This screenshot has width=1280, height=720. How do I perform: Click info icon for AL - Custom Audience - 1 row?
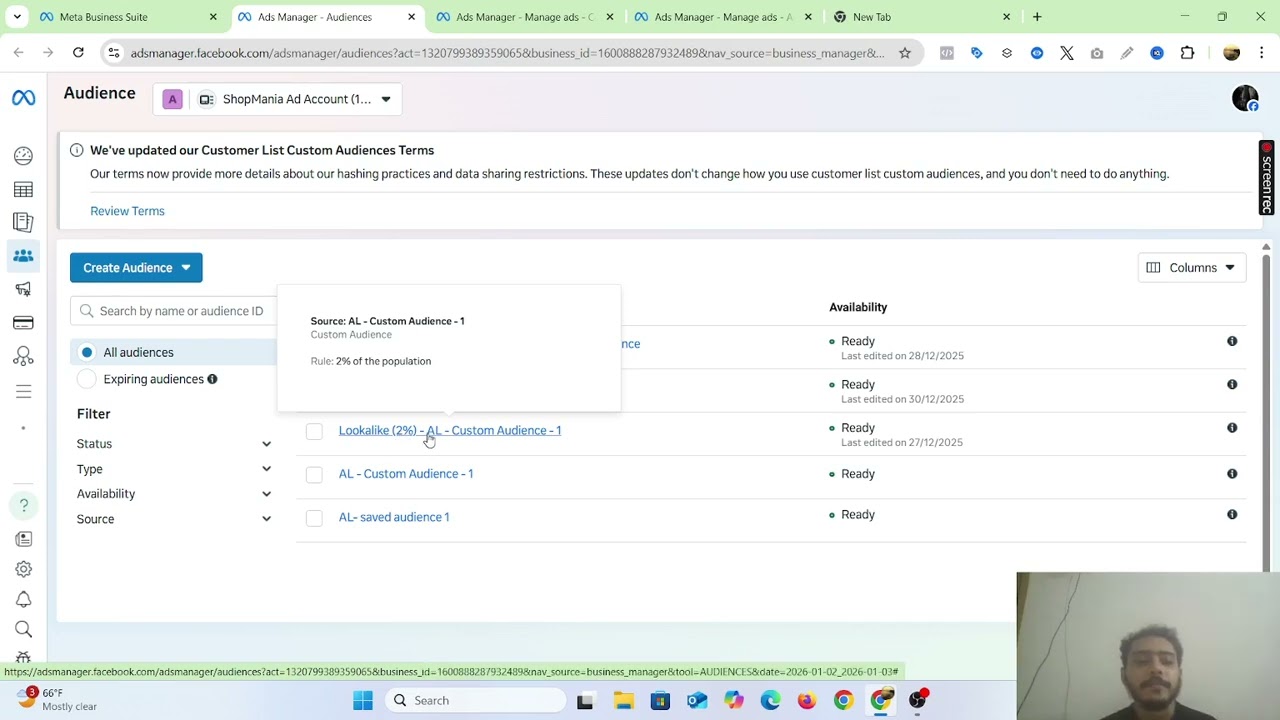1232,474
